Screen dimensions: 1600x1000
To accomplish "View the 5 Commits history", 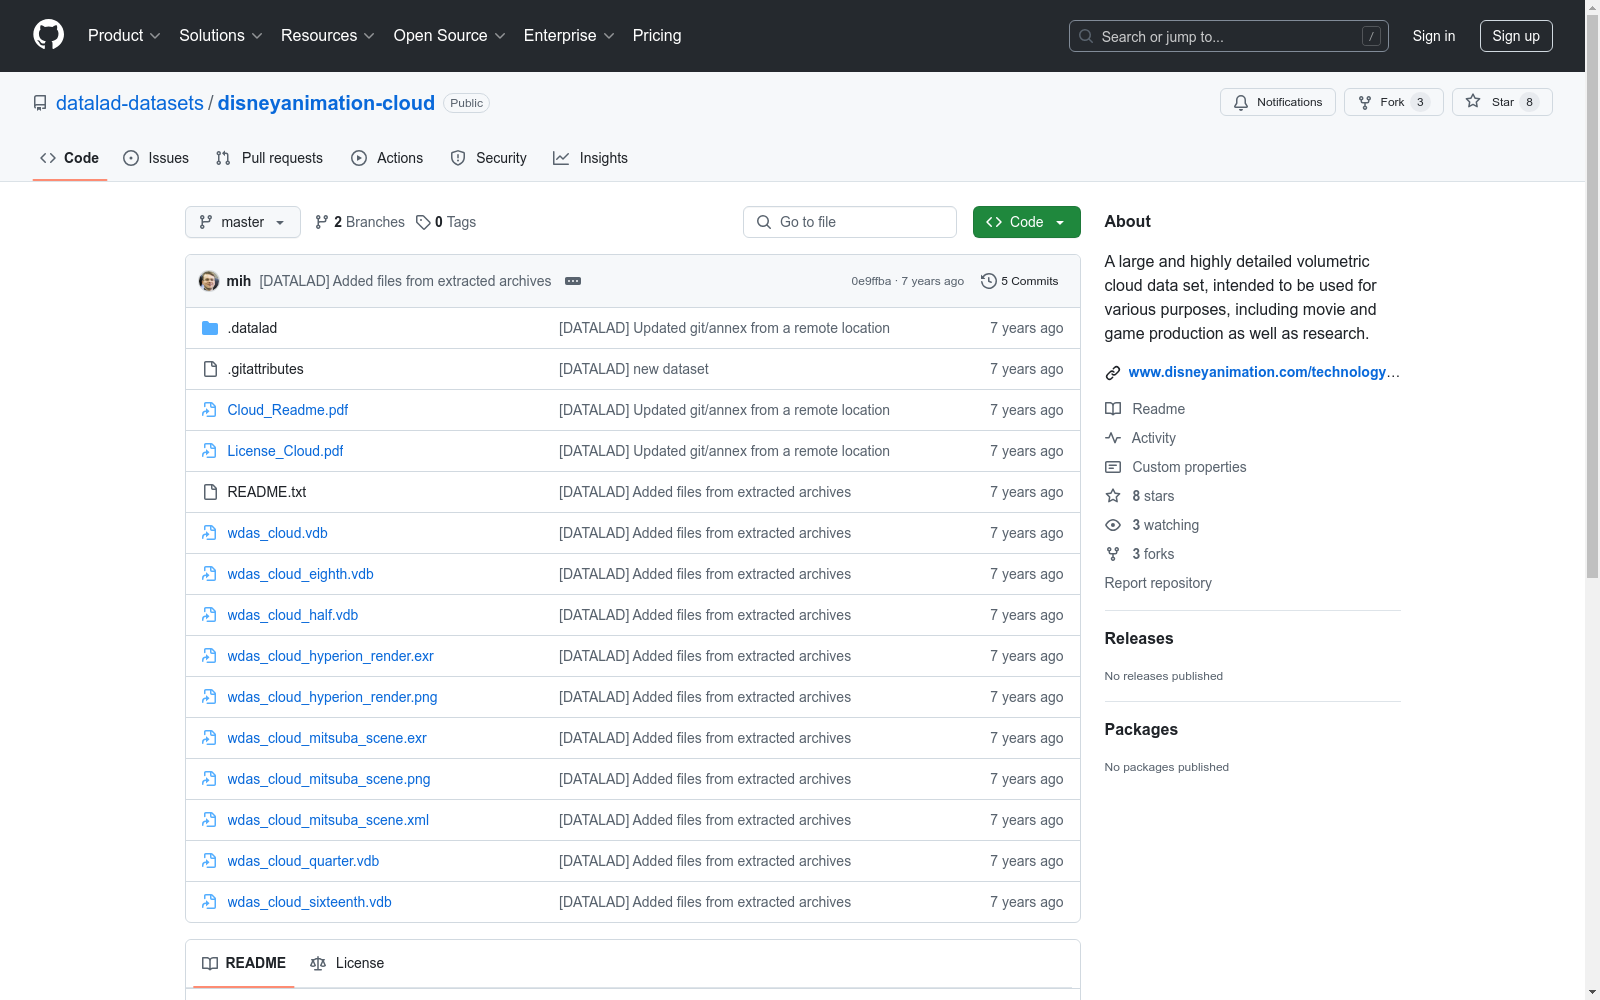I will tap(1020, 281).
